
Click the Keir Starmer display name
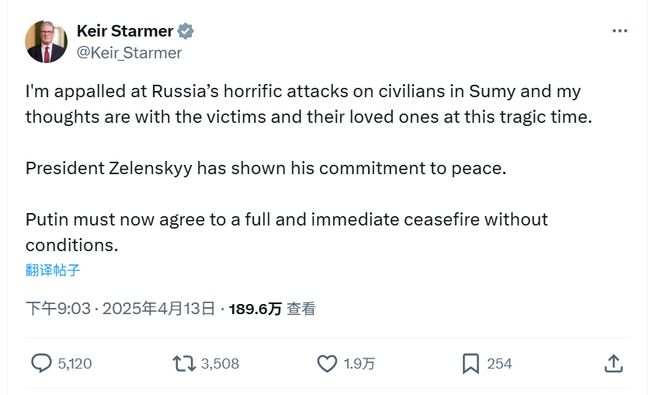(125, 31)
